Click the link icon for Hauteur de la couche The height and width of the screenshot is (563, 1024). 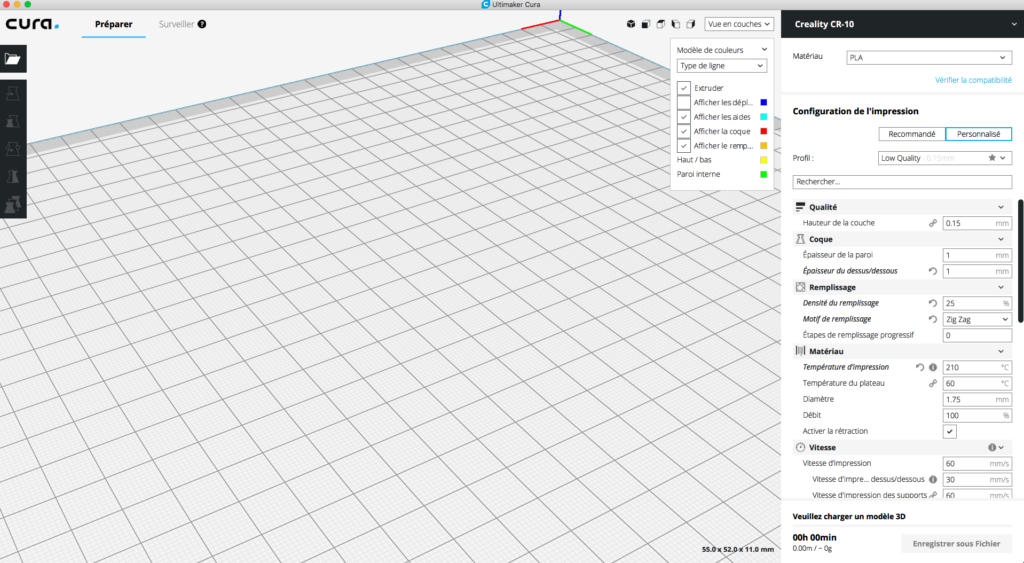(x=932, y=223)
